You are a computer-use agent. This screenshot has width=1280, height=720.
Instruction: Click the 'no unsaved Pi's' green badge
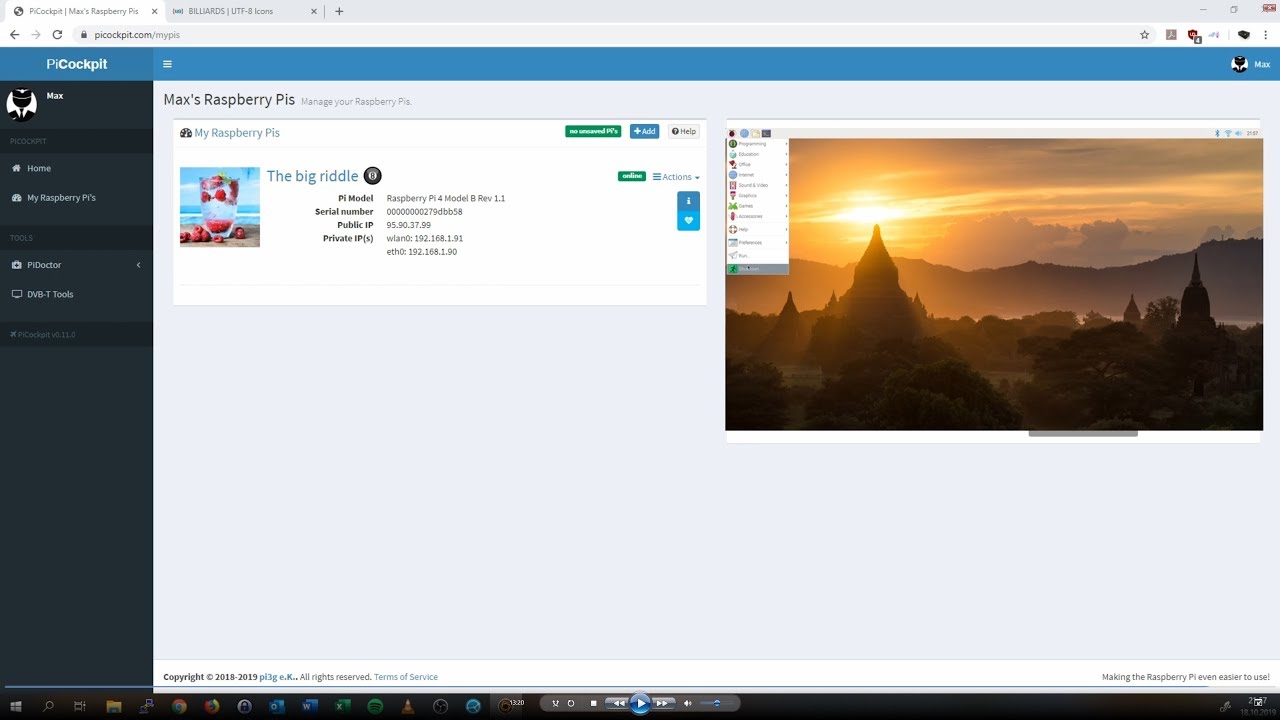(x=593, y=131)
